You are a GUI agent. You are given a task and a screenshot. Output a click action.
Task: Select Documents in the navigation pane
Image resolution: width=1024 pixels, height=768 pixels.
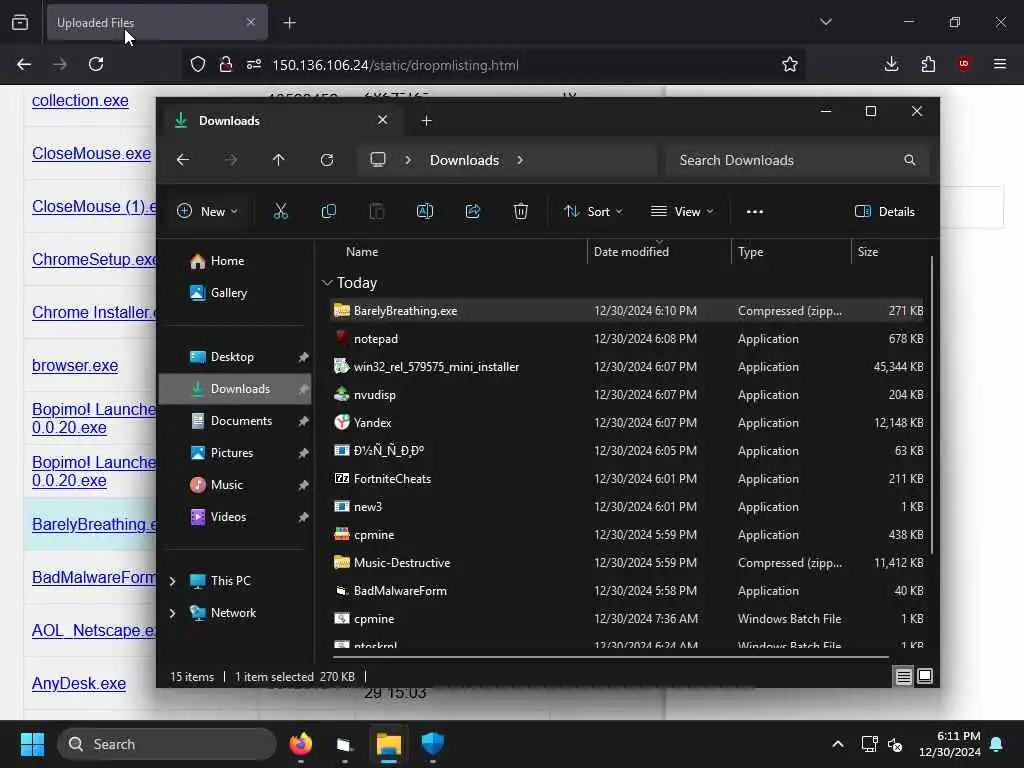pos(235,421)
